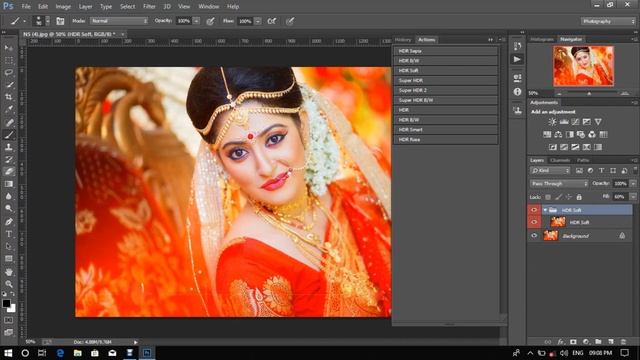Open brush Flow slider arrow

258,21
